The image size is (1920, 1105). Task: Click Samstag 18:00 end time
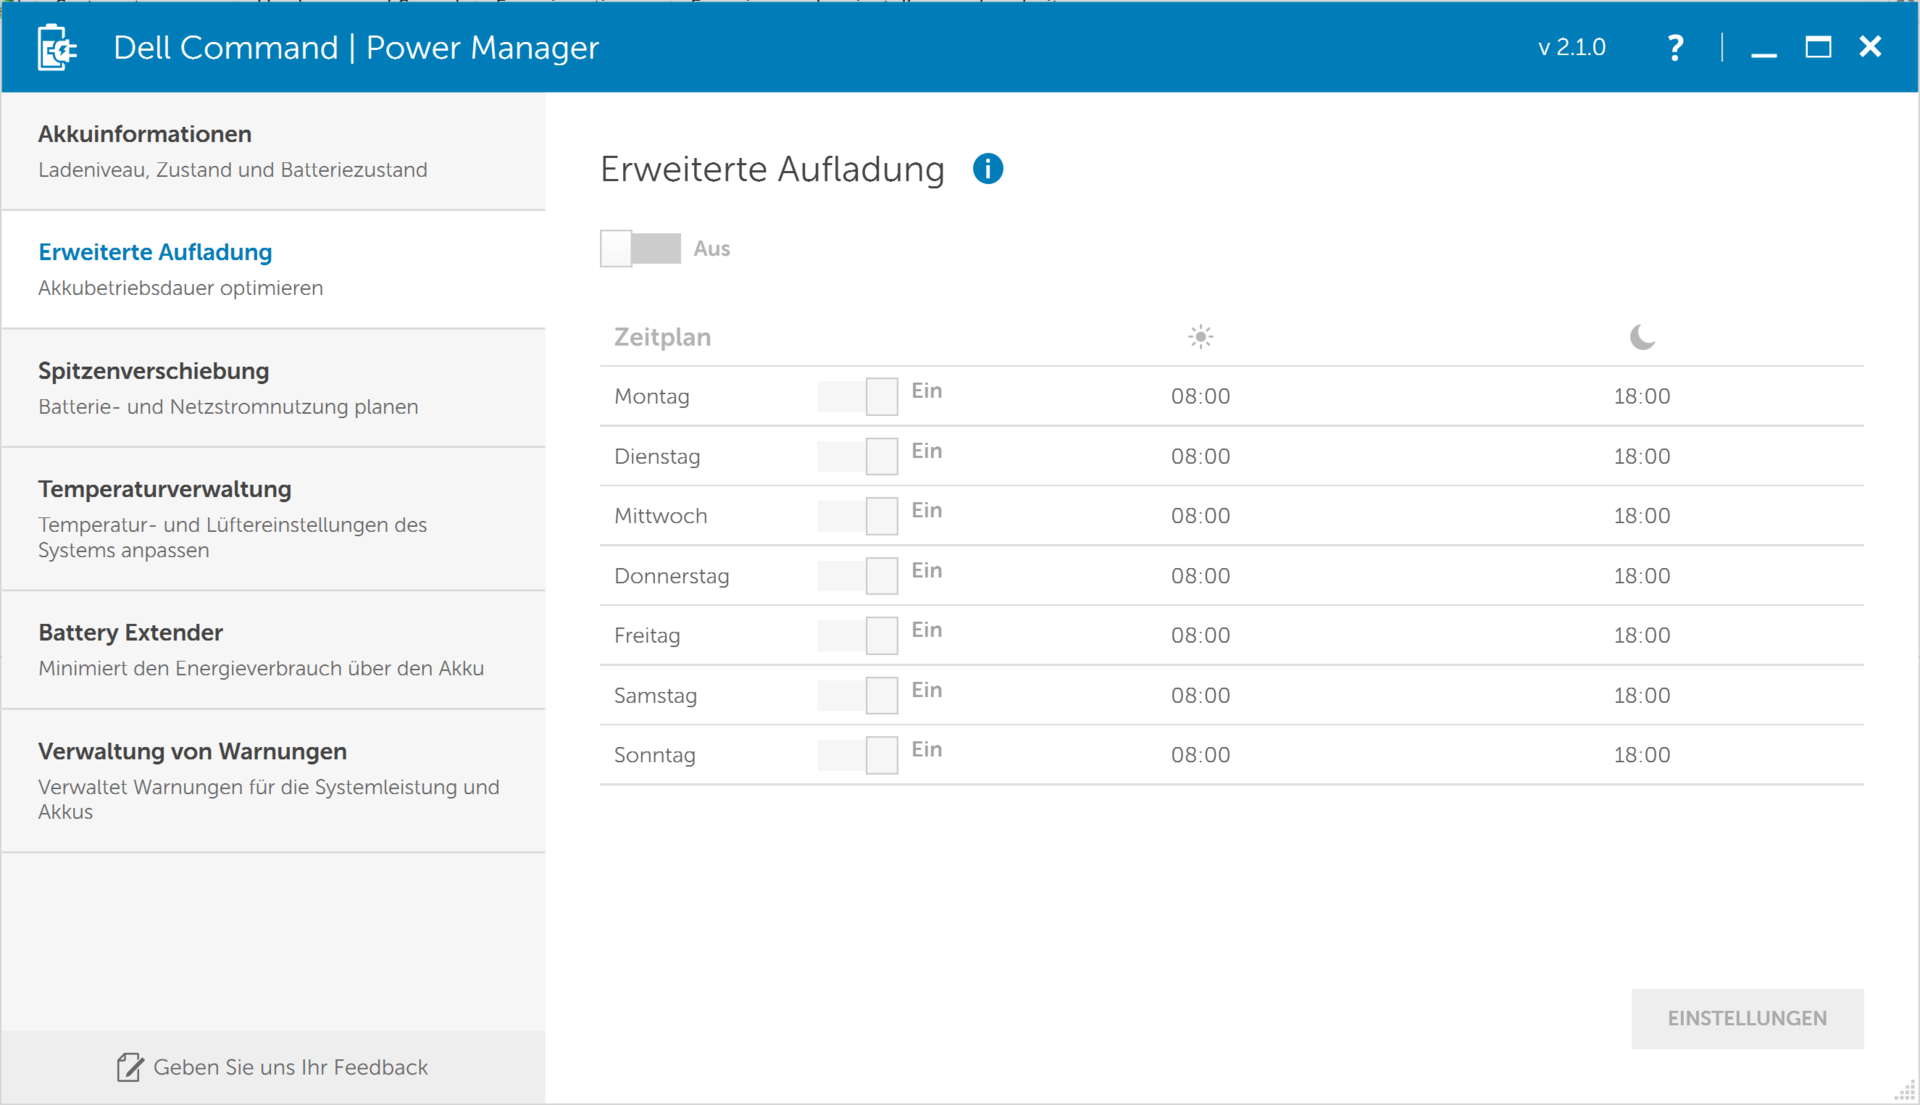pyautogui.click(x=1641, y=695)
